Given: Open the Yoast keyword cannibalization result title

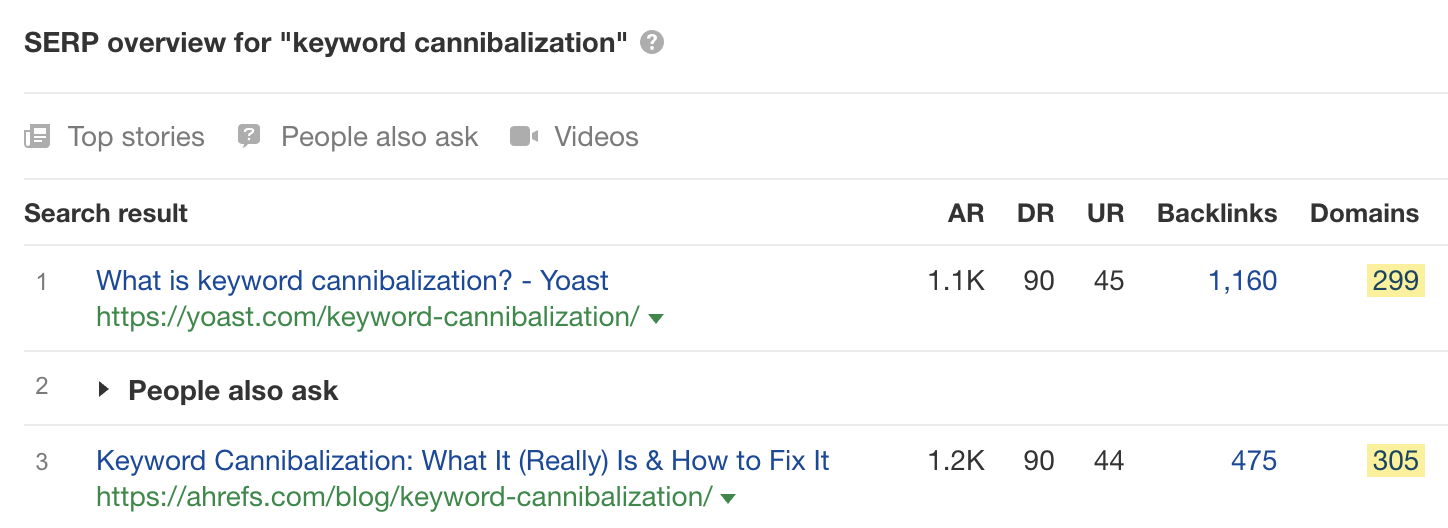Looking at the screenshot, I should point(352,281).
